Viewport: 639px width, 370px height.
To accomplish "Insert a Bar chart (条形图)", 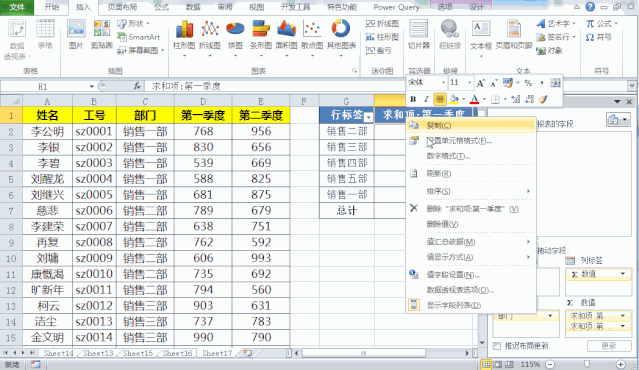I will (x=261, y=37).
